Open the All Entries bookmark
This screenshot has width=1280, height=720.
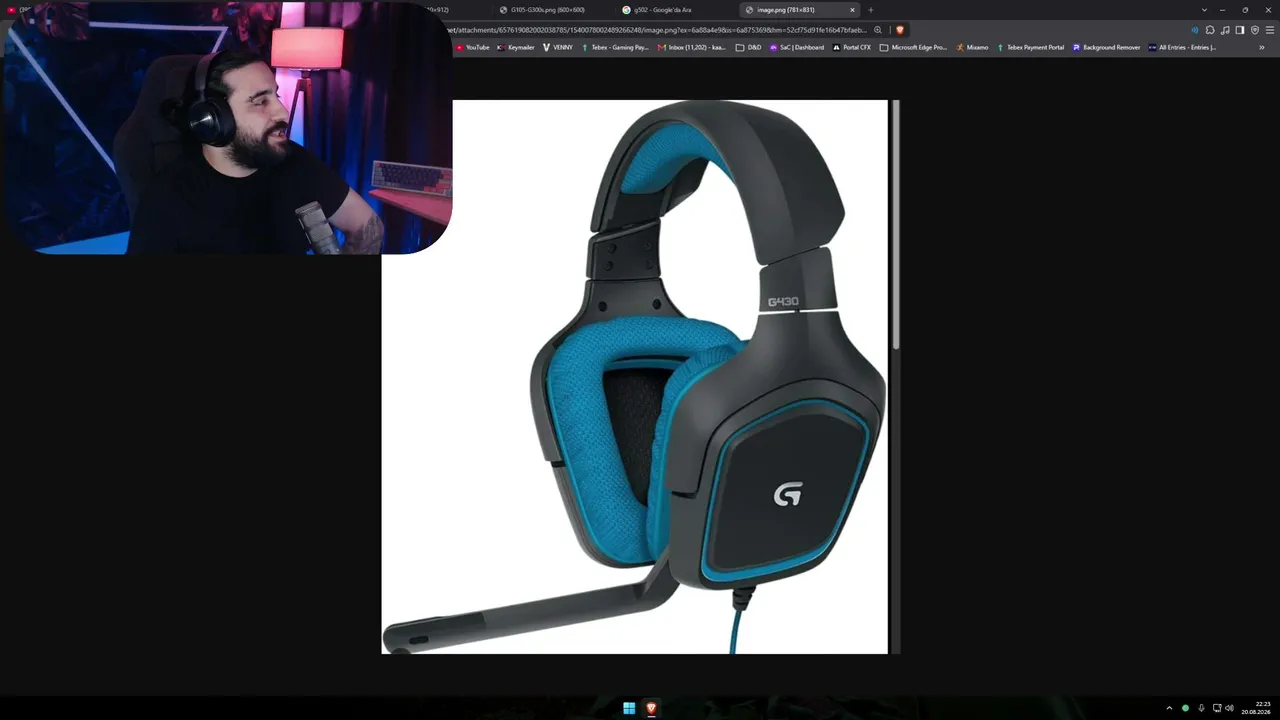(x=1183, y=47)
